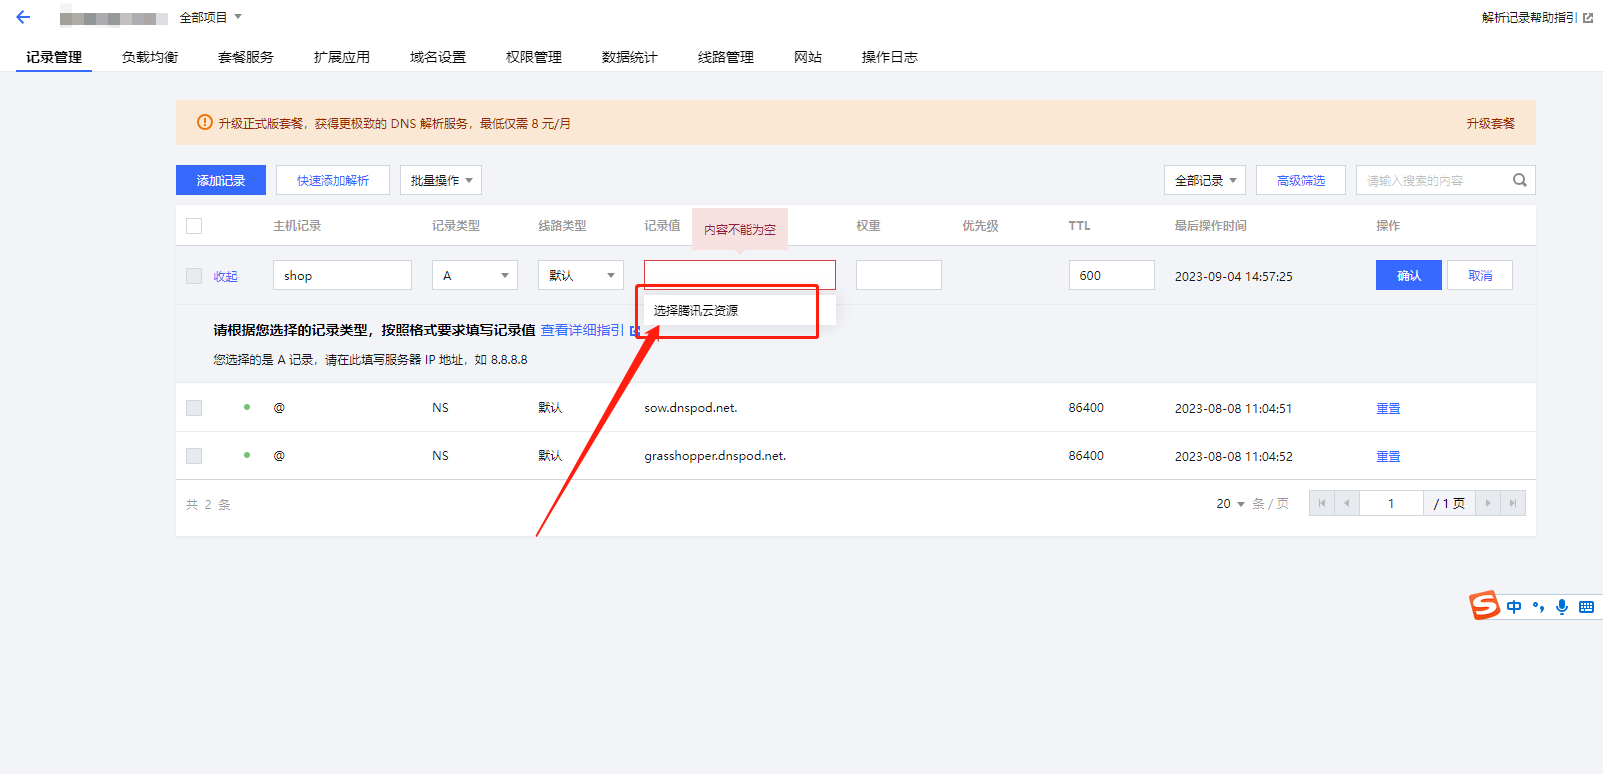This screenshot has width=1603, height=774.
Task: Click Sogou input microphone icon
Action: click(1562, 607)
